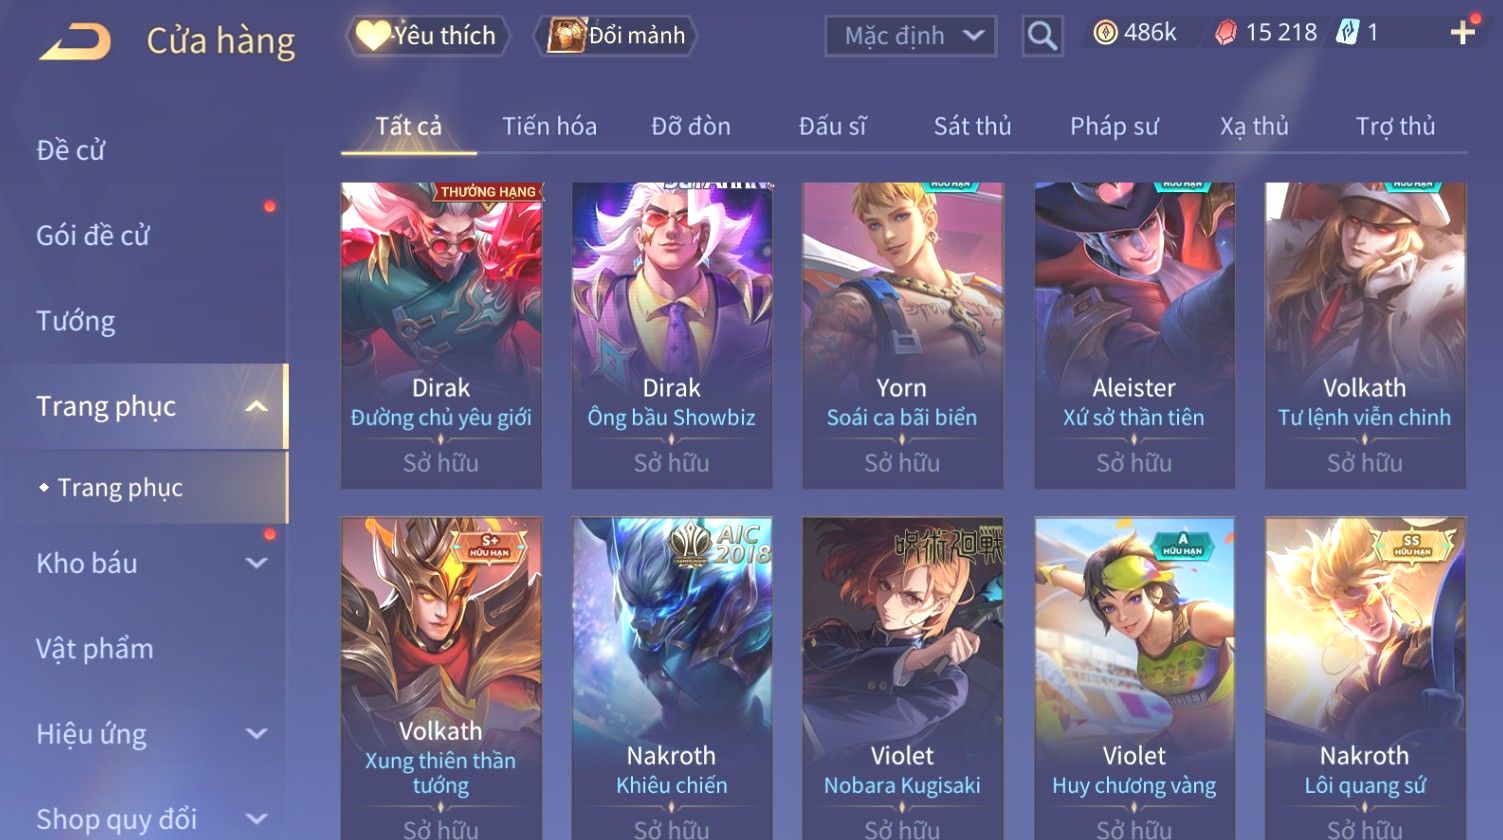Switch to the Pháp sư tab
The image size is (1503, 840).
pos(1114,126)
